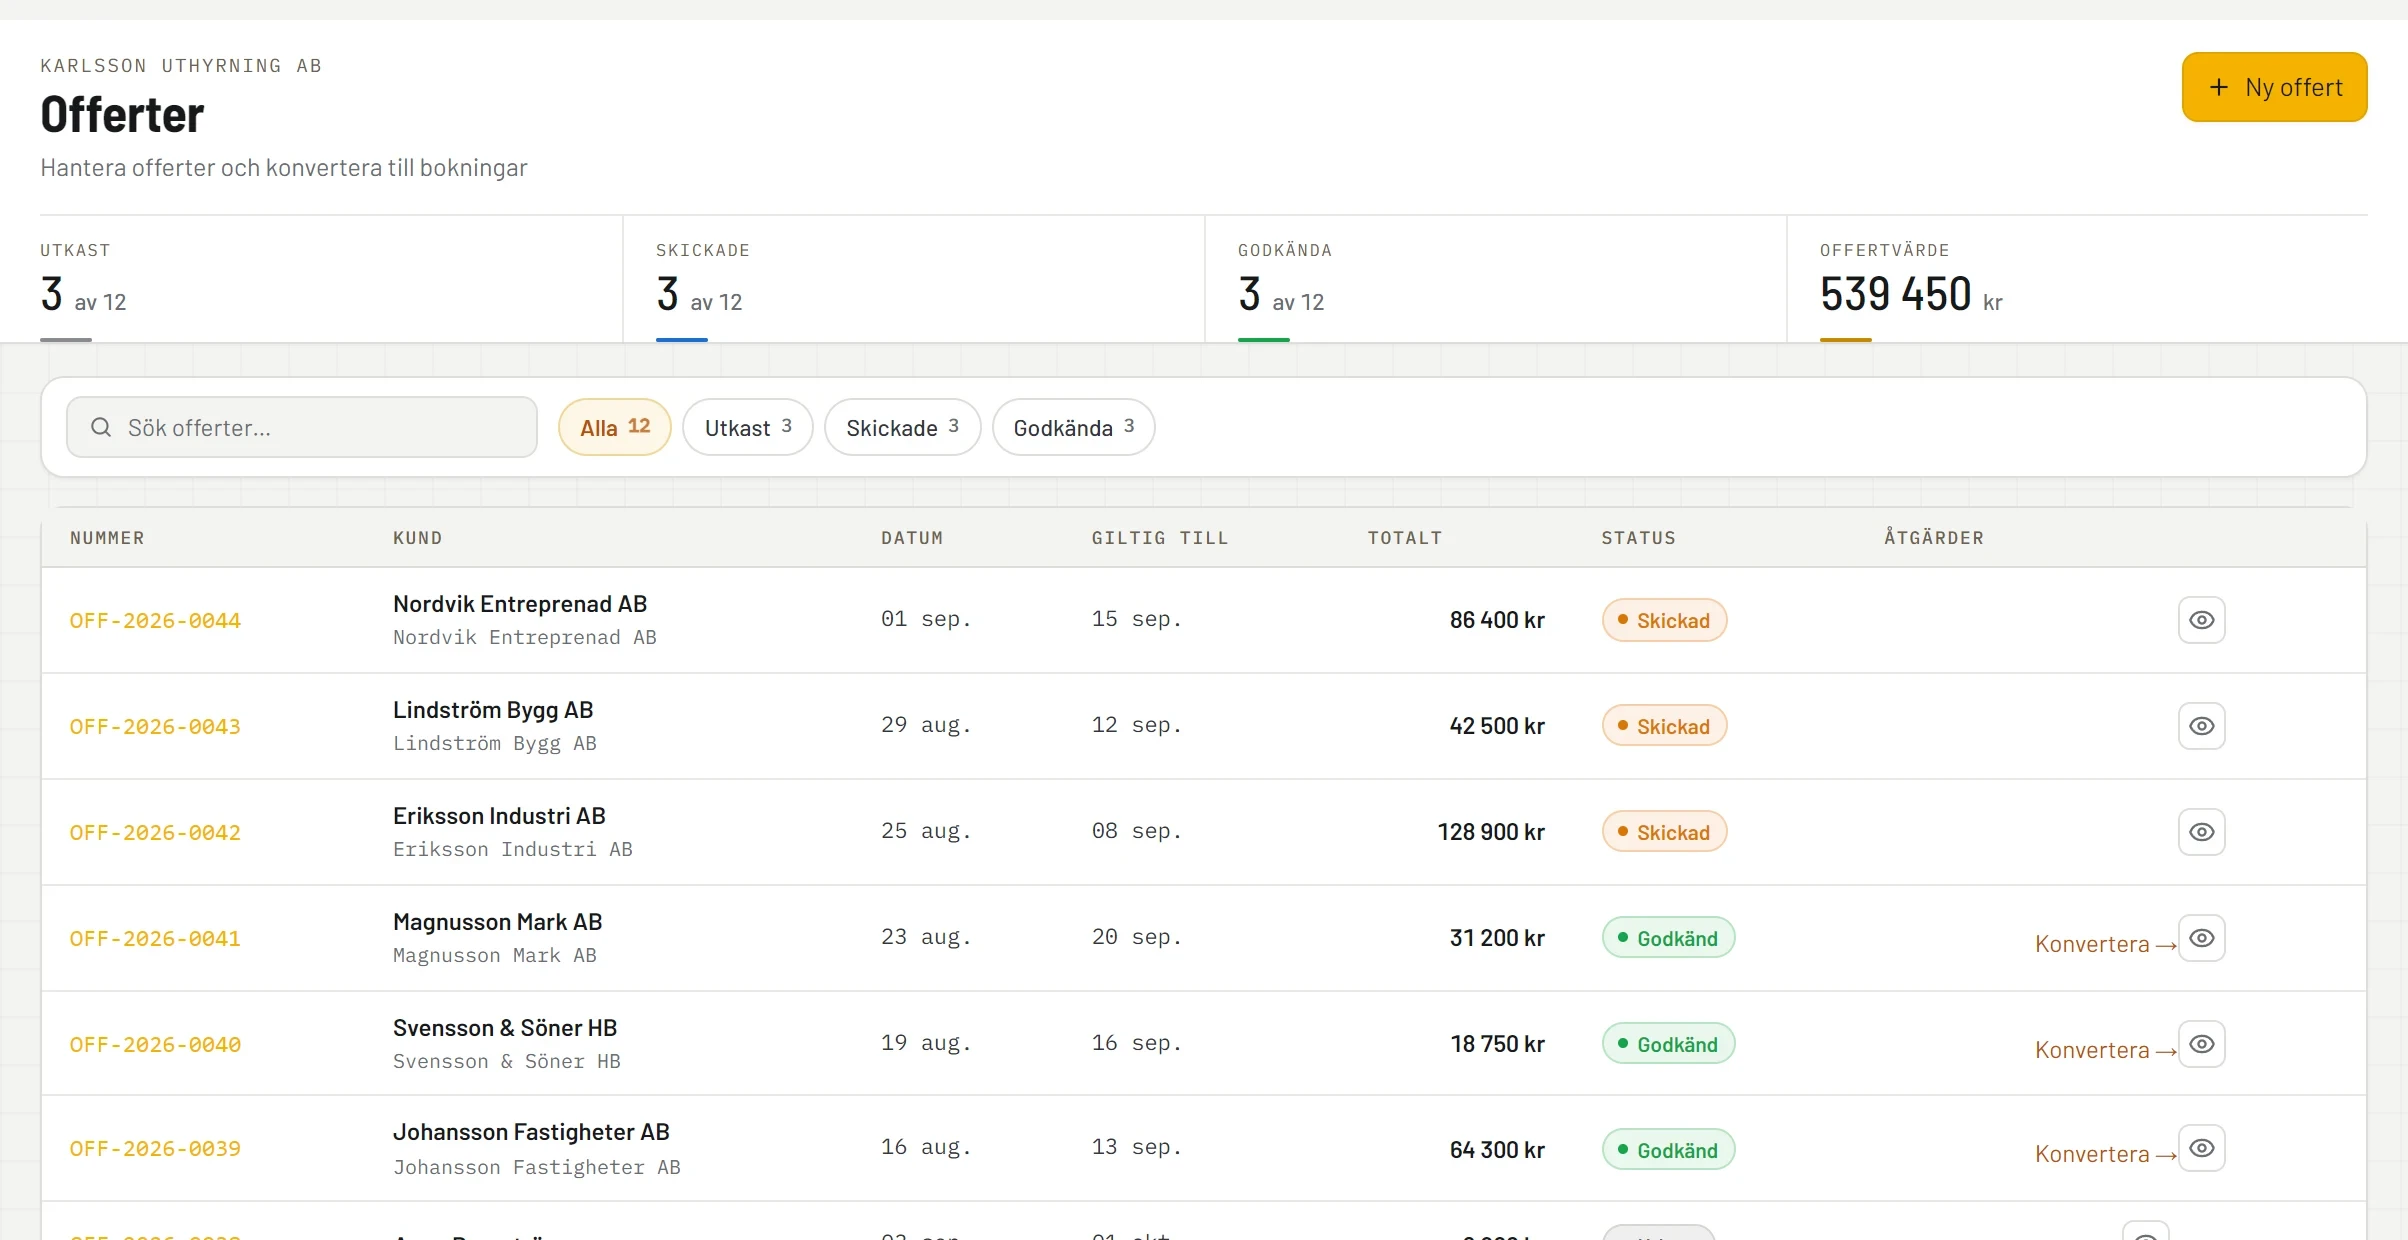This screenshot has height=1240, width=2408.
Task: Click the Totalt column header
Action: tap(1405, 538)
